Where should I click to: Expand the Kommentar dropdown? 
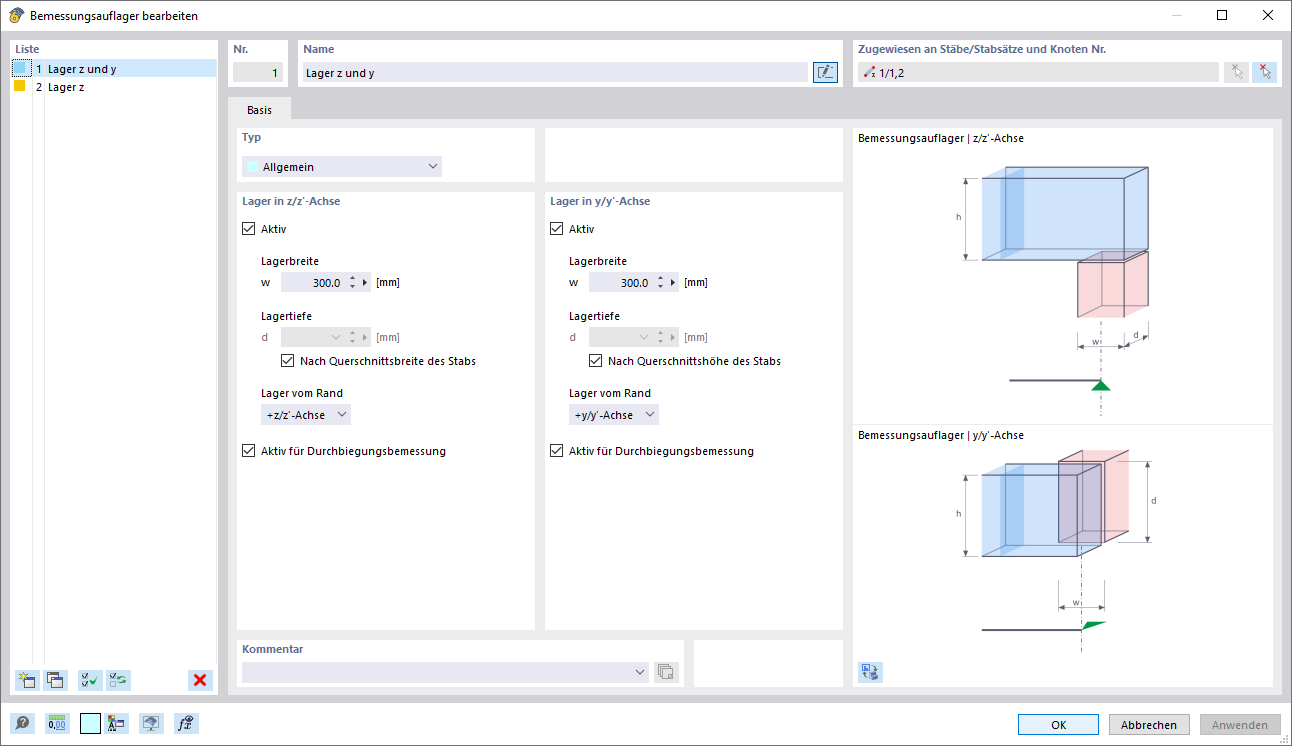641,673
